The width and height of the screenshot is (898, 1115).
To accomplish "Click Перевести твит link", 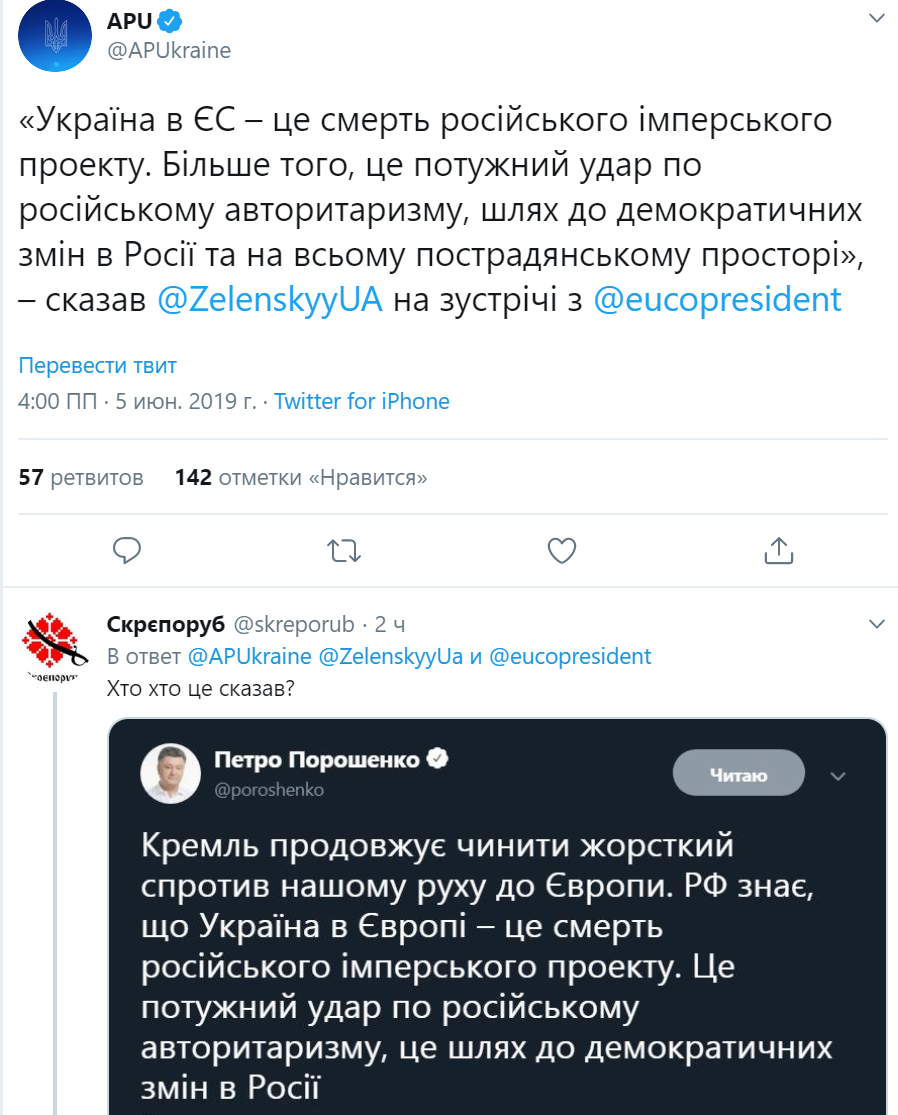I will pyautogui.click(x=98, y=366).
